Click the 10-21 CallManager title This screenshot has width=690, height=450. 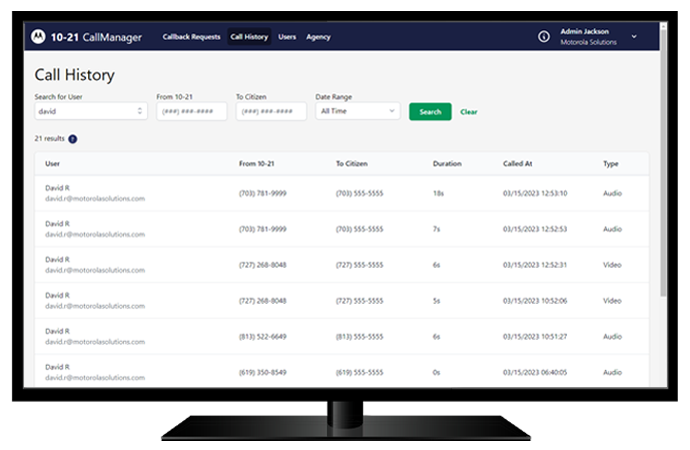point(96,37)
